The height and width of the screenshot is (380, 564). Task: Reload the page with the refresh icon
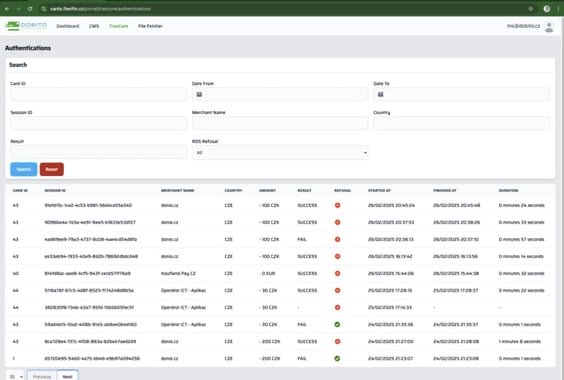click(30, 9)
